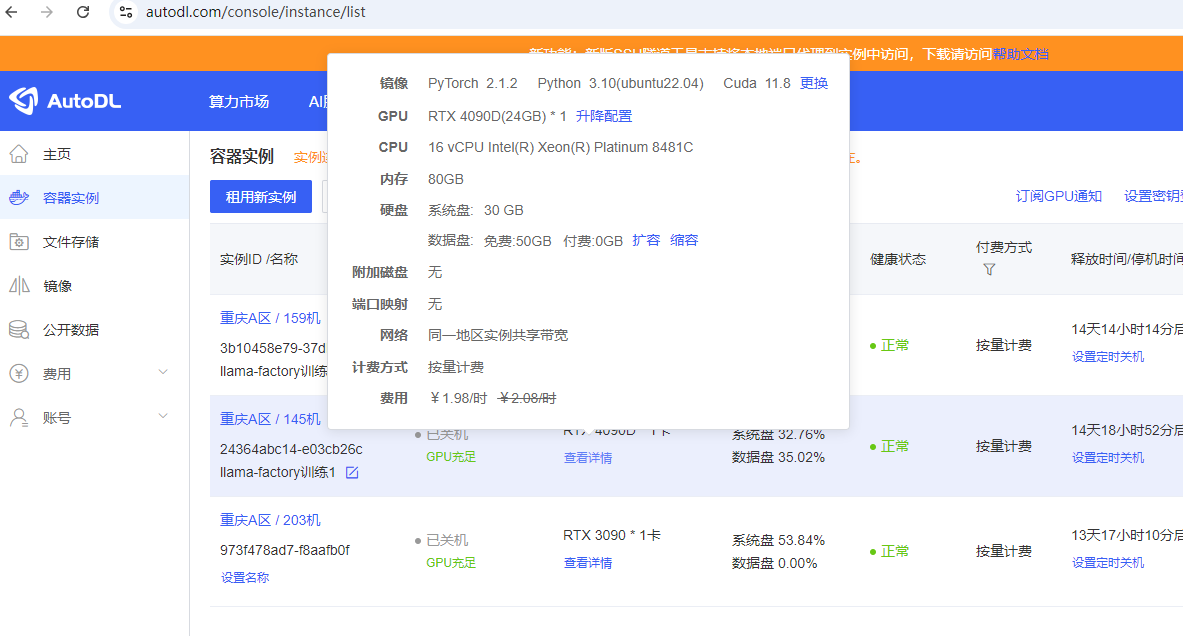Image resolution: width=1183 pixels, height=636 pixels.
Task: Click 扩容 to expand the data disk
Action: (x=646, y=240)
